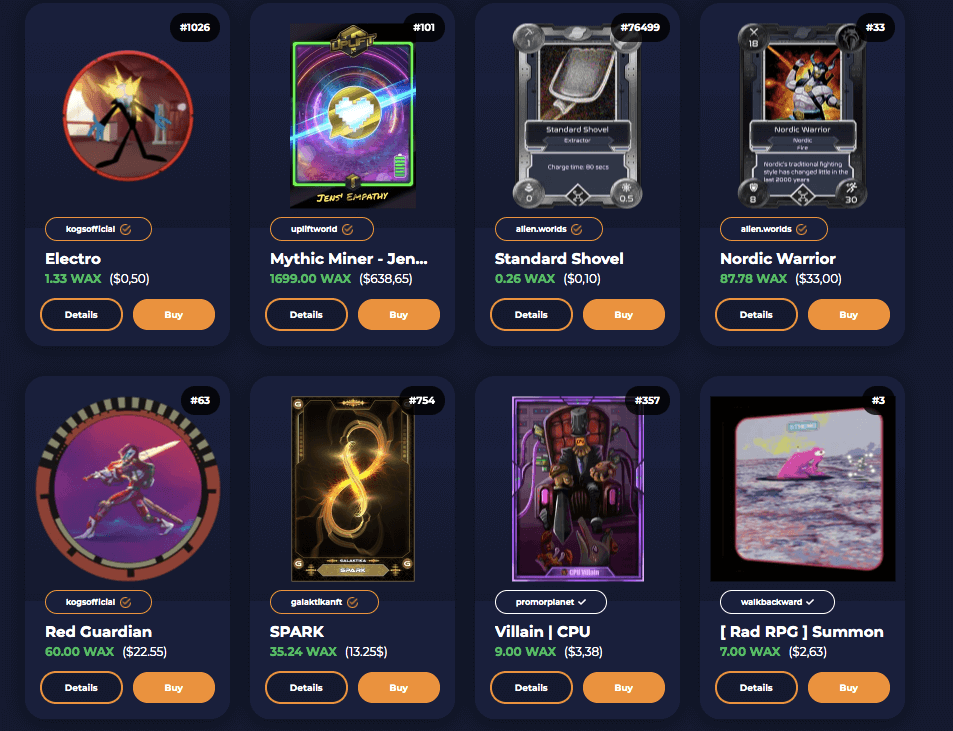Click the verified badge next to kogsofficial on Electro
The image size is (953, 731).
tap(126, 229)
